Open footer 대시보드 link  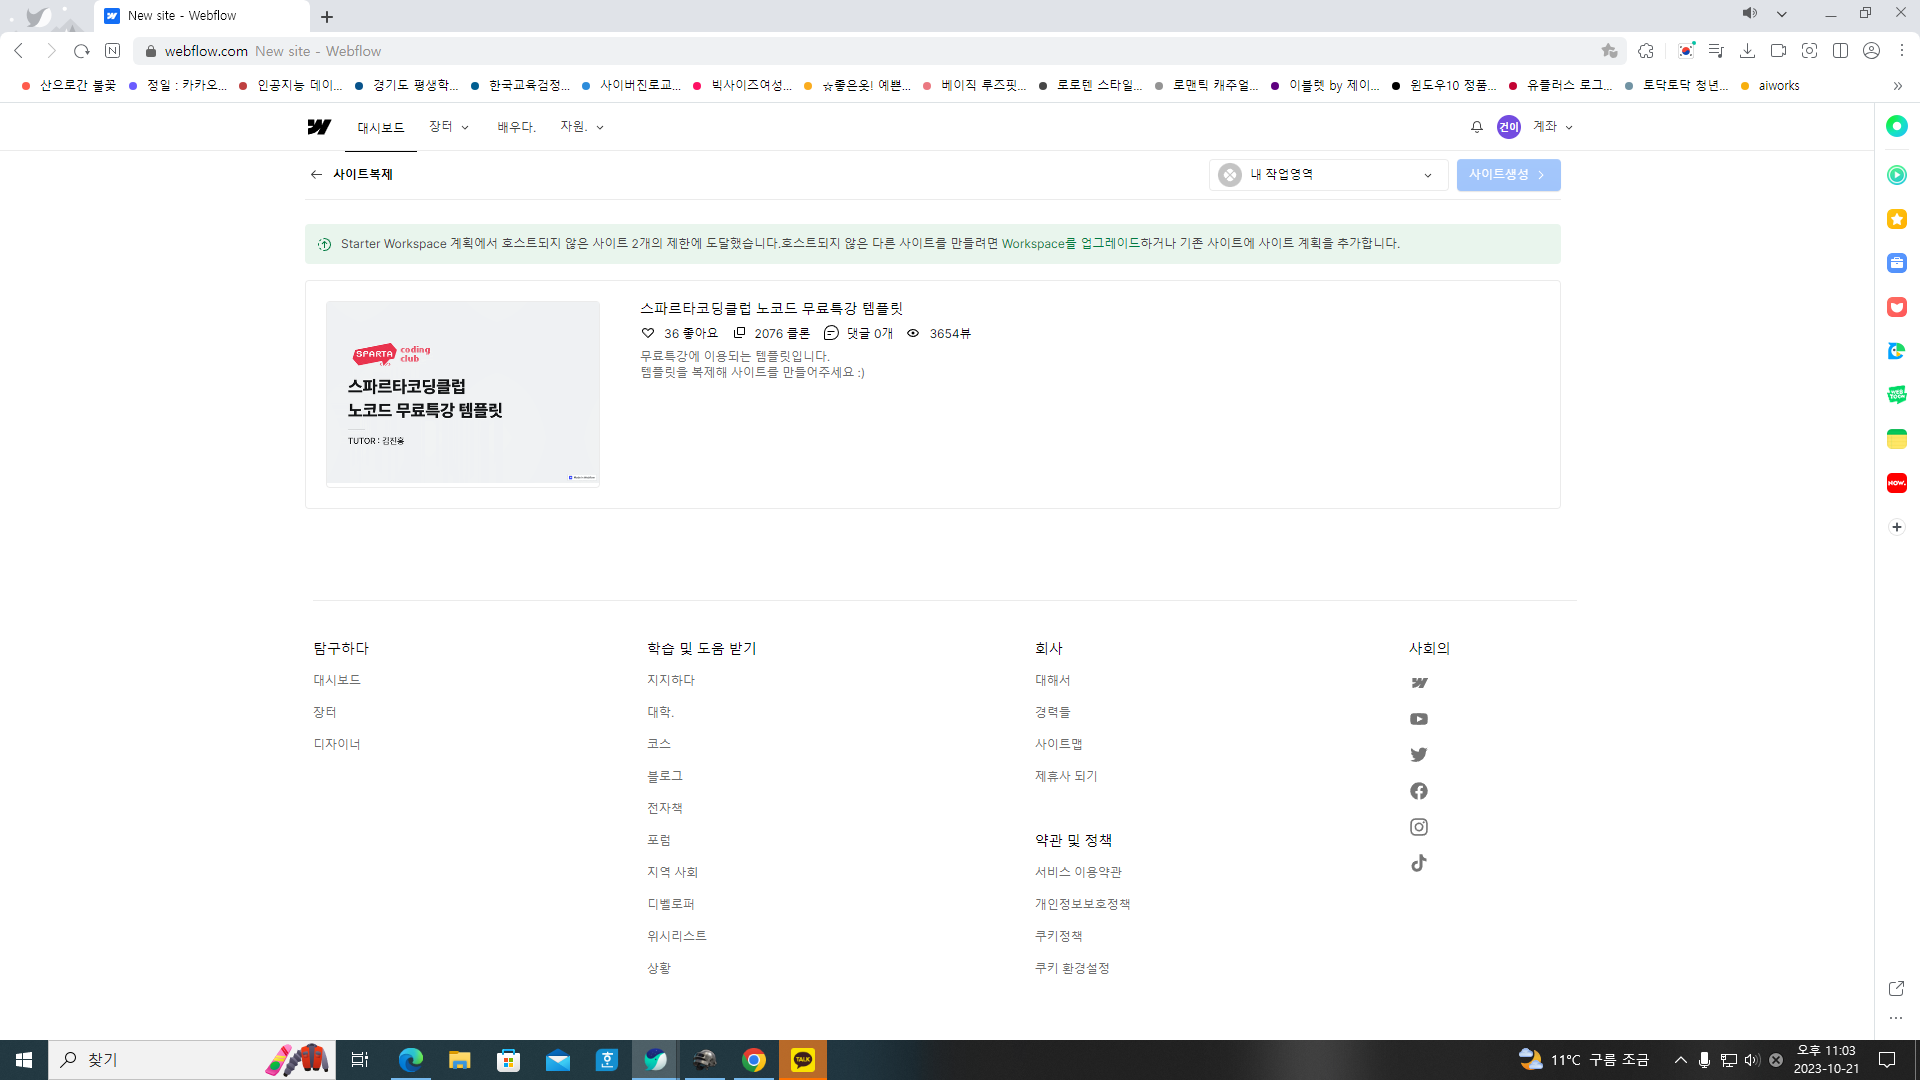pos(337,680)
